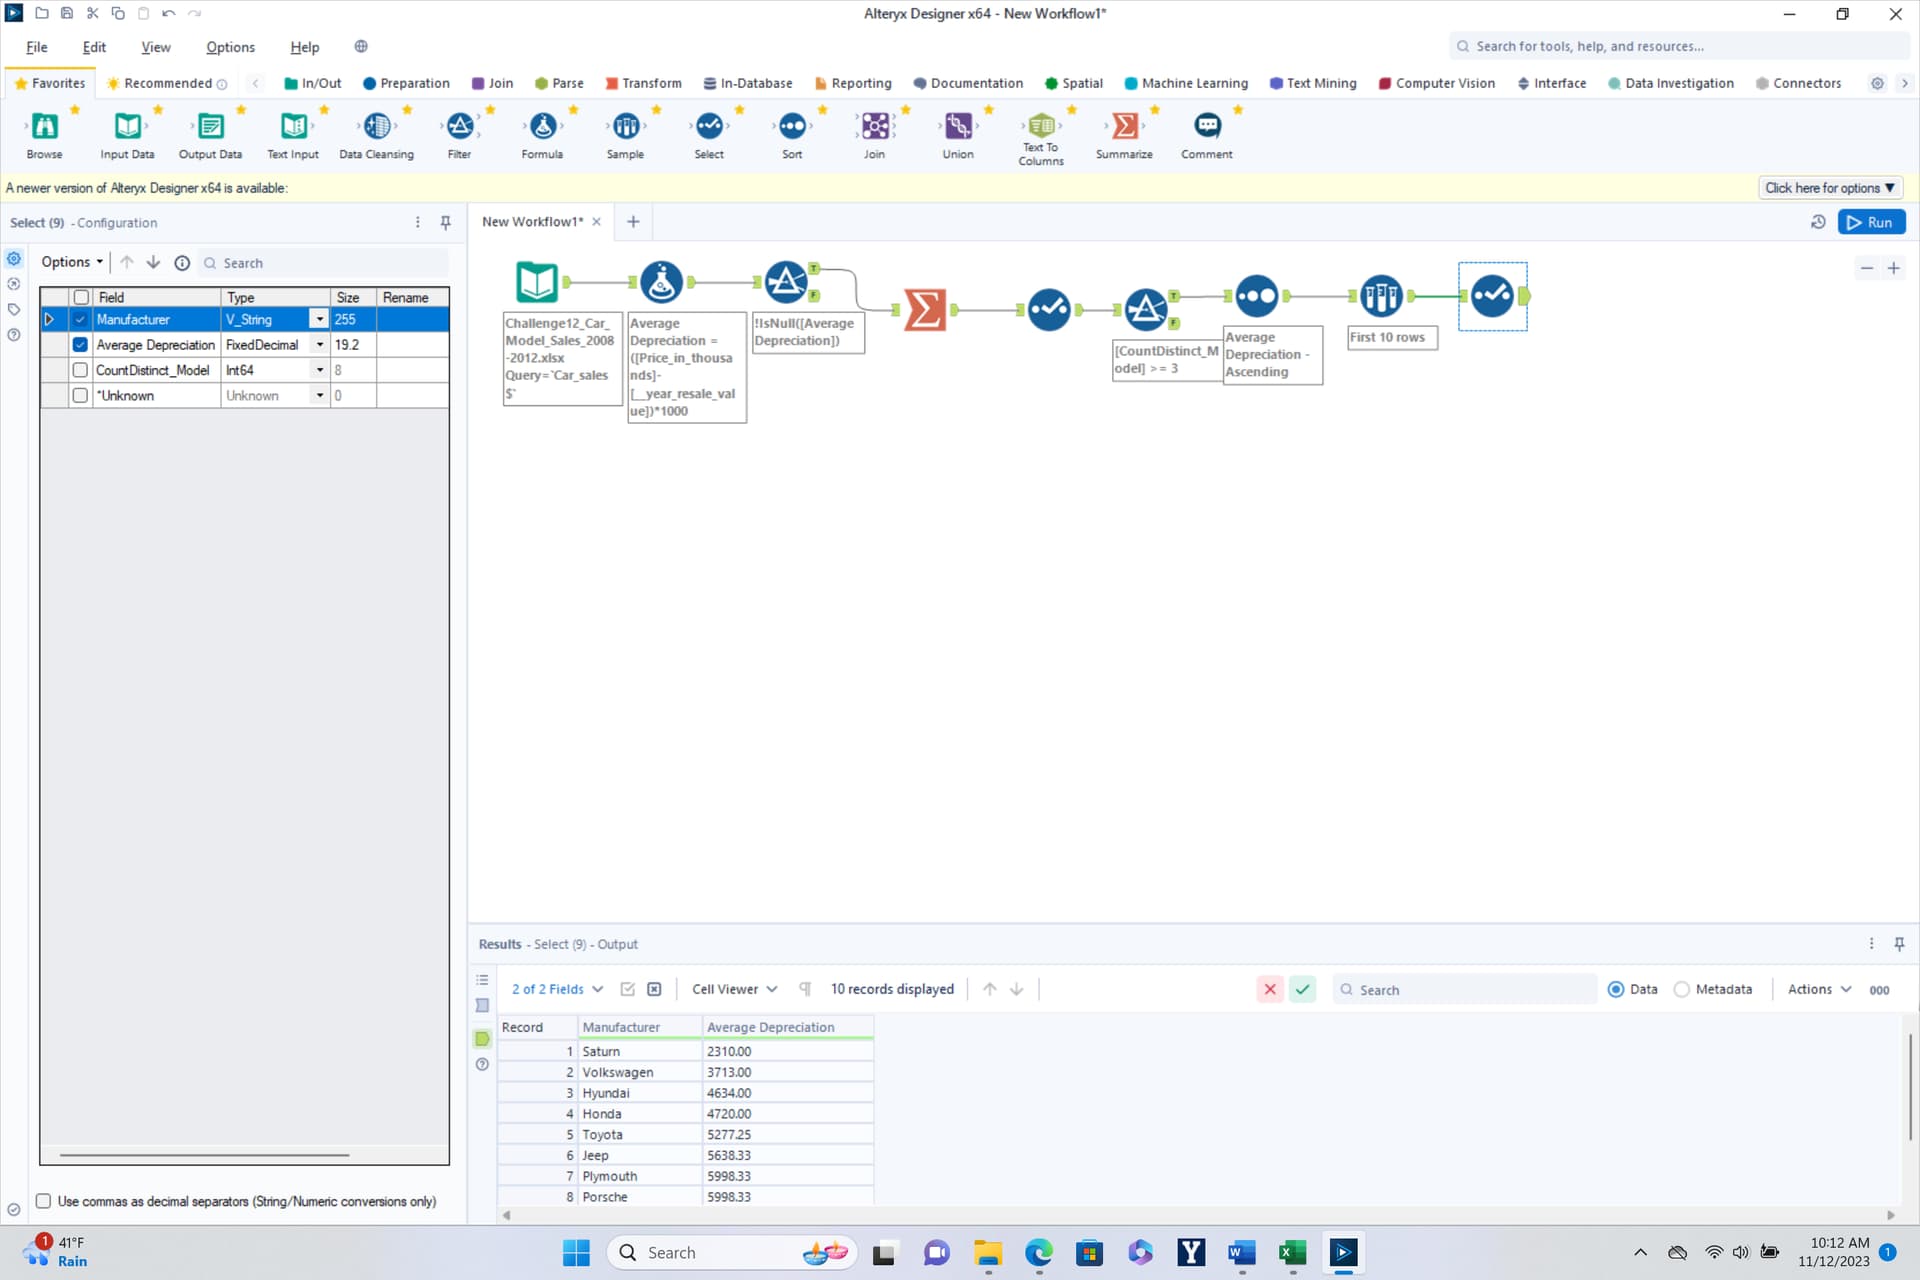
Task: Open the Manufacturer type dropdown
Action: [319, 319]
